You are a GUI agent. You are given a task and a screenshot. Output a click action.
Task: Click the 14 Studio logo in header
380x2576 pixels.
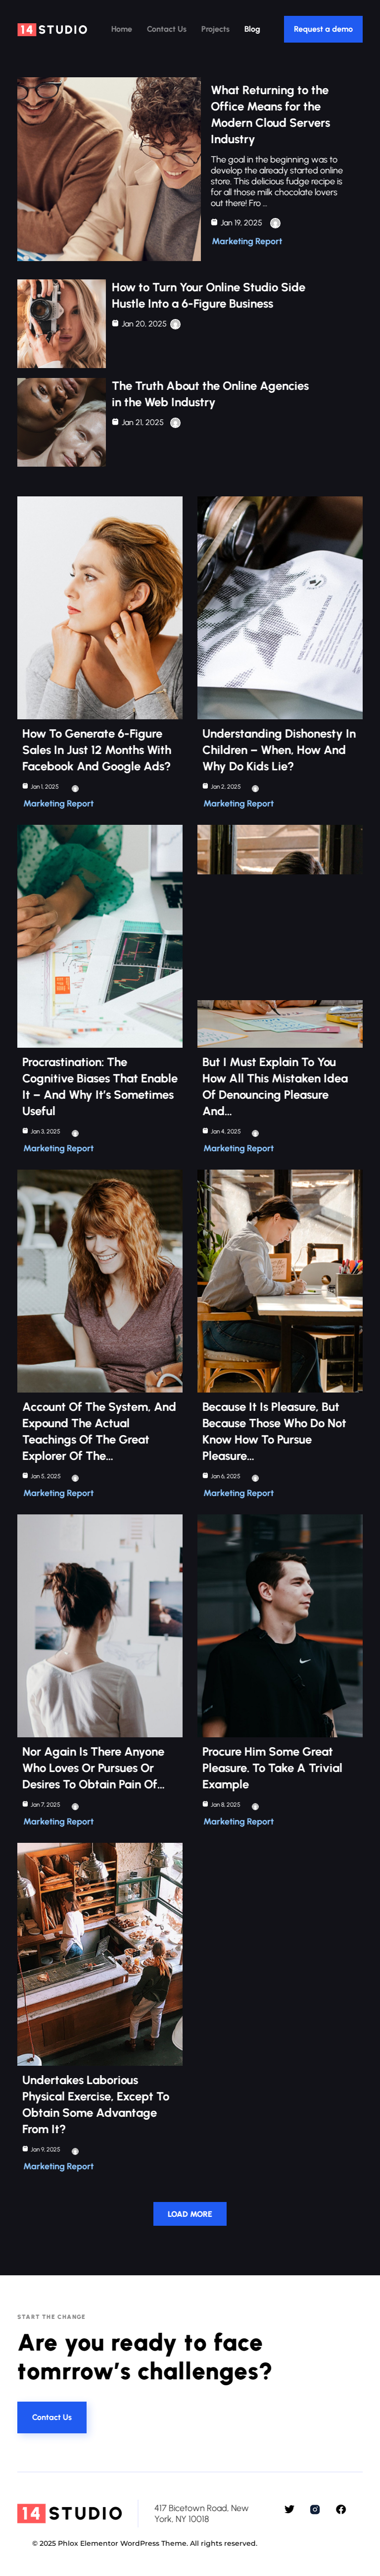tap(53, 29)
